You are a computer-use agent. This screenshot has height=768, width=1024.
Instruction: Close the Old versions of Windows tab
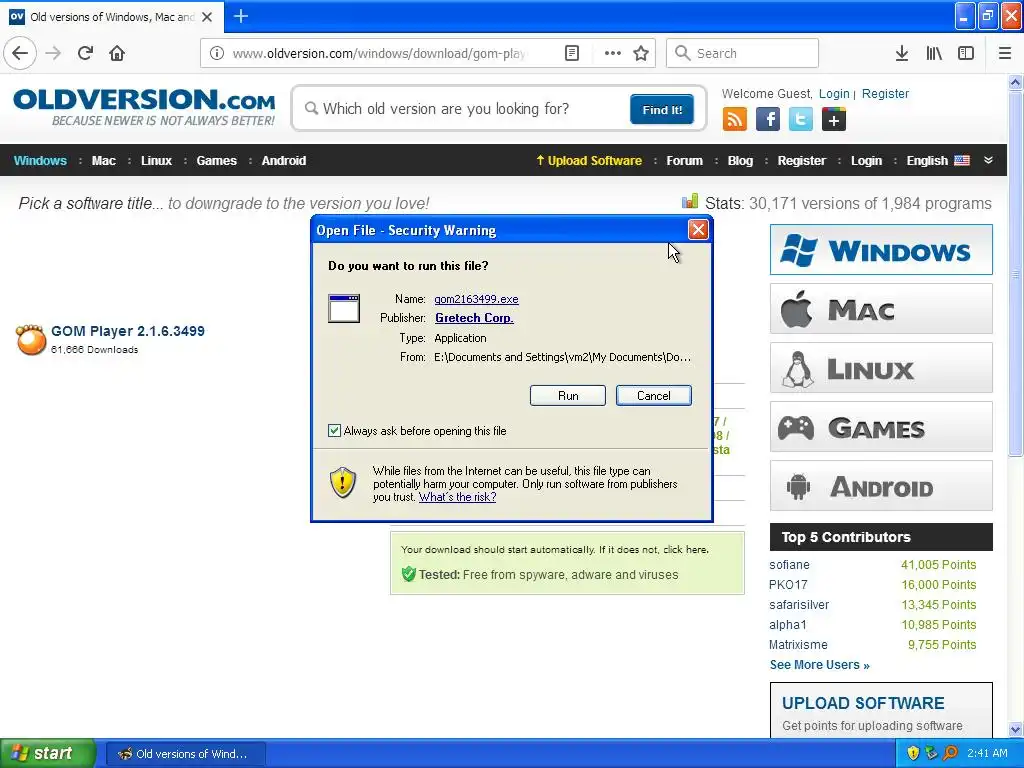tap(207, 17)
